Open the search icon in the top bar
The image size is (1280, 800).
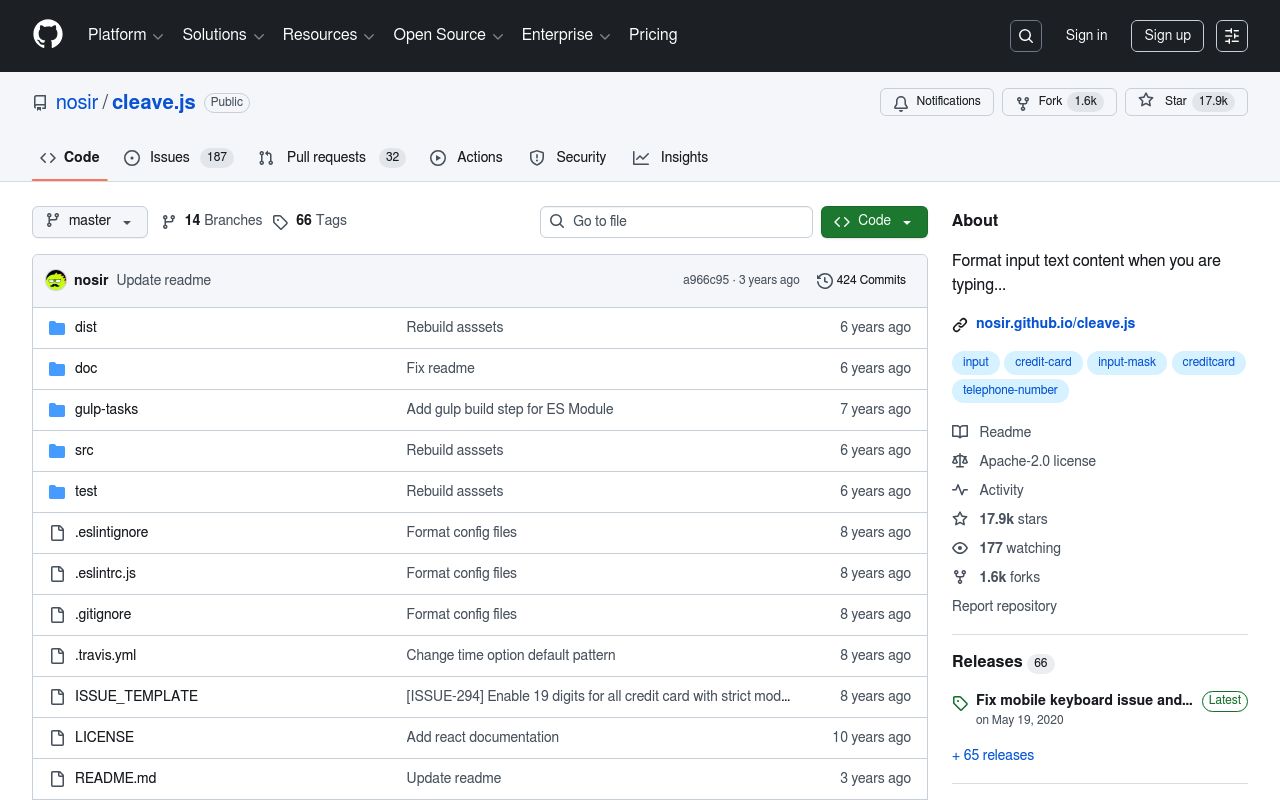[1025, 35]
